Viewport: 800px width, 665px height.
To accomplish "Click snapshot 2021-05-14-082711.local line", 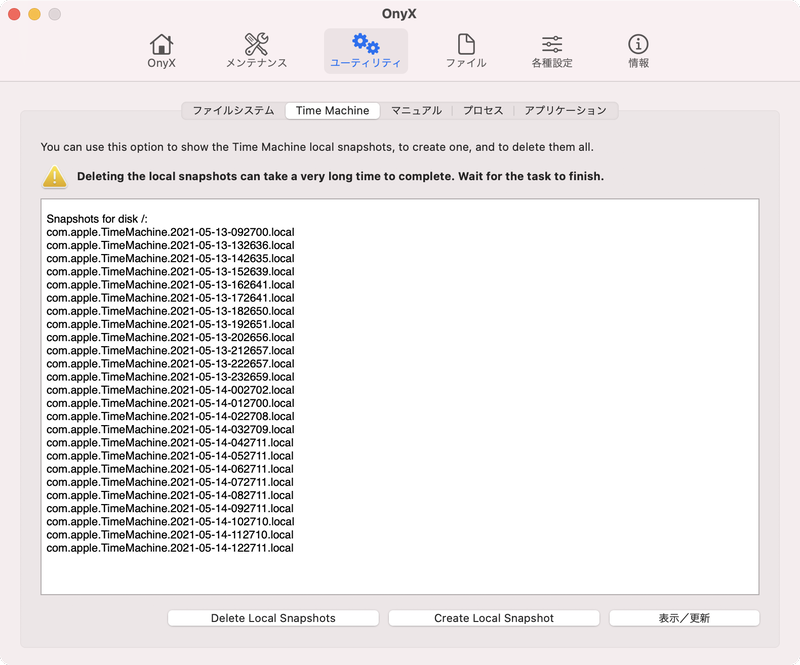I will point(170,495).
